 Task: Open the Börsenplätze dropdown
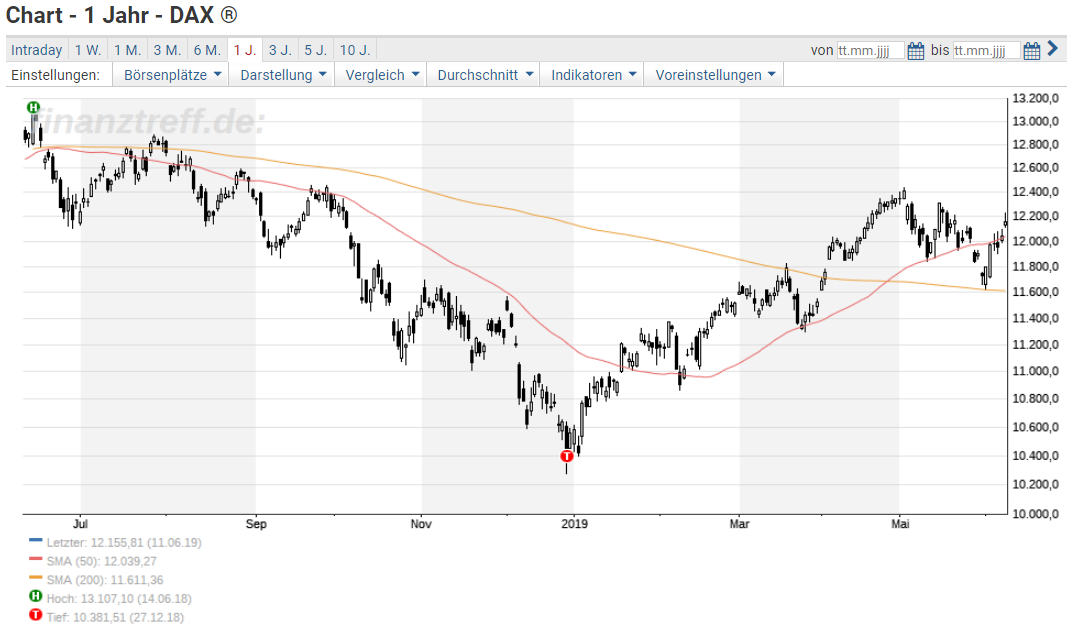click(x=171, y=75)
